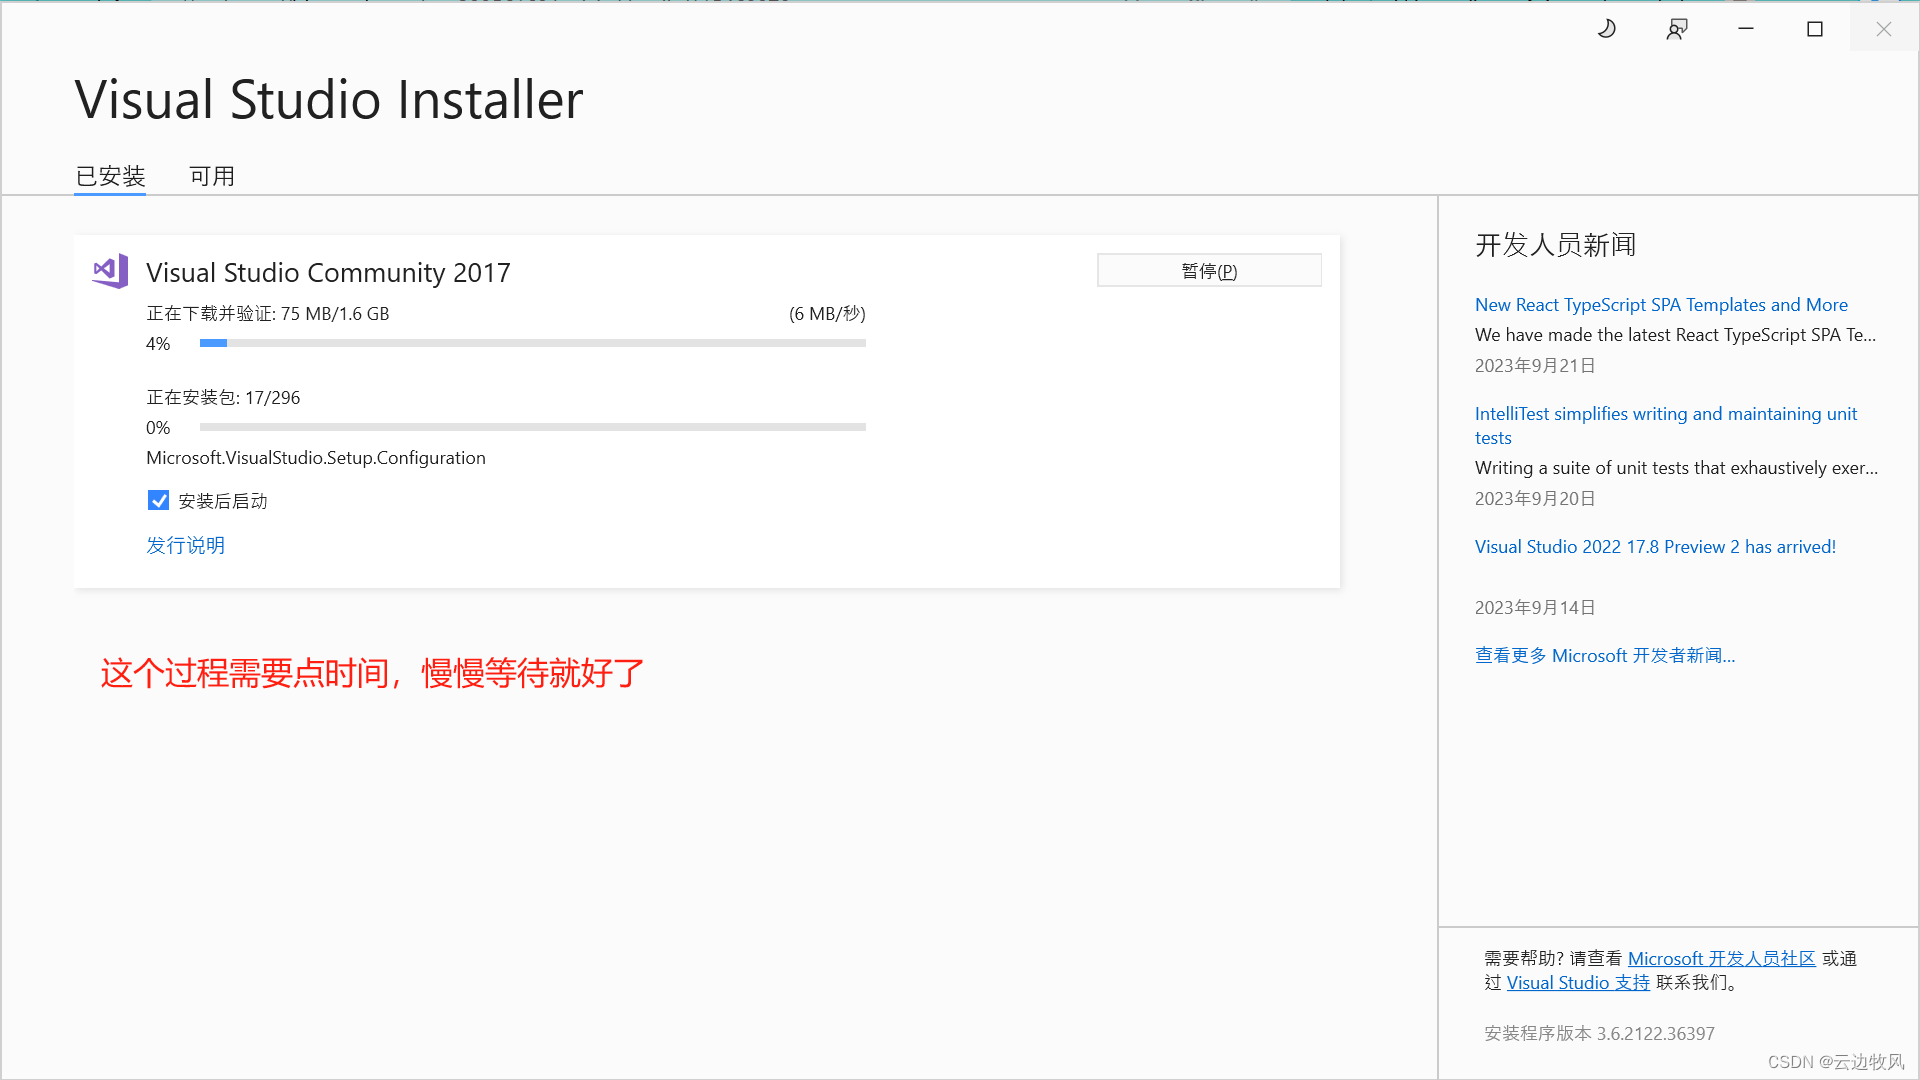Open IntelliTest simplifies writing news link

click(x=1665, y=414)
